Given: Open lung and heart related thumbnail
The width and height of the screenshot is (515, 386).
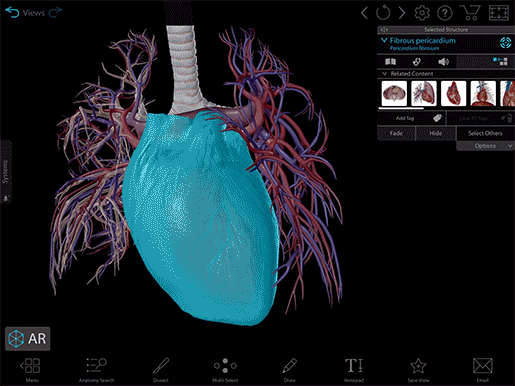Looking at the screenshot, I should click(424, 93).
